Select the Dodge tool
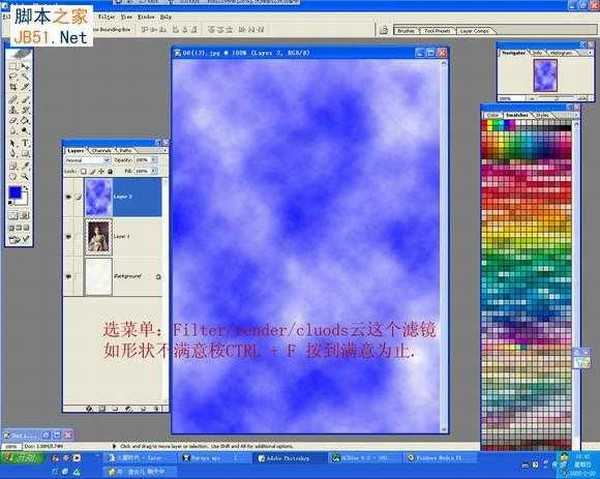The image size is (600, 479). (x=25, y=131)
